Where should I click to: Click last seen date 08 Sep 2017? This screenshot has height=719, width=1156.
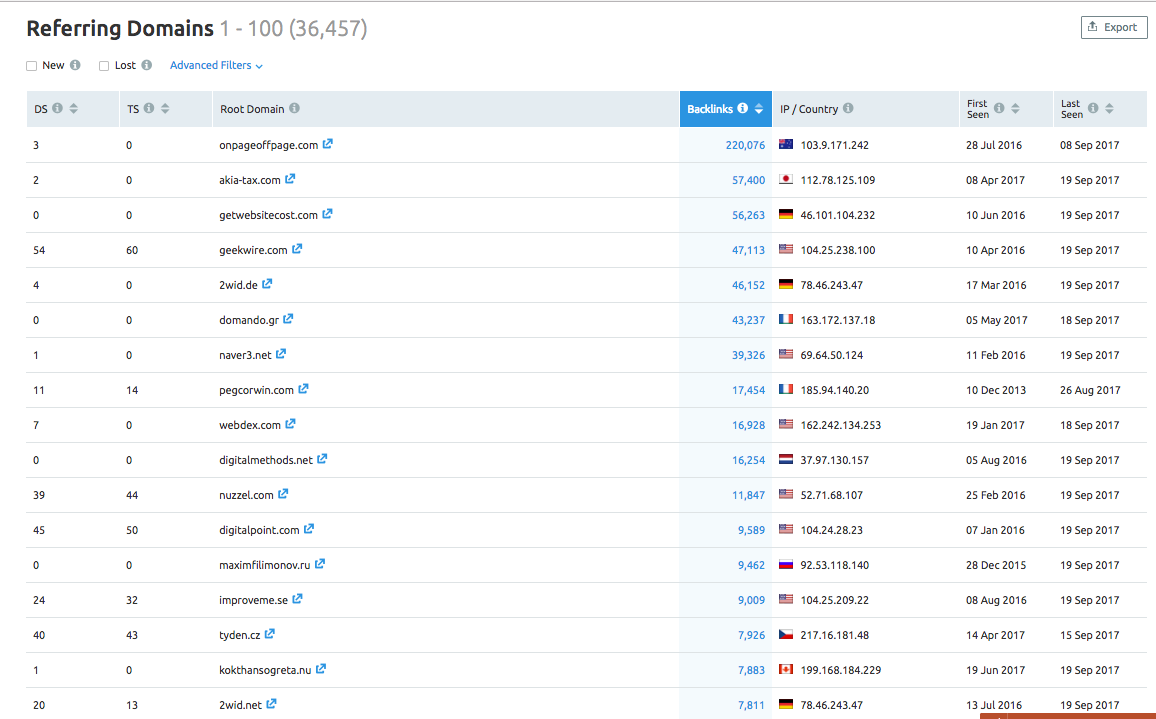1090,145
